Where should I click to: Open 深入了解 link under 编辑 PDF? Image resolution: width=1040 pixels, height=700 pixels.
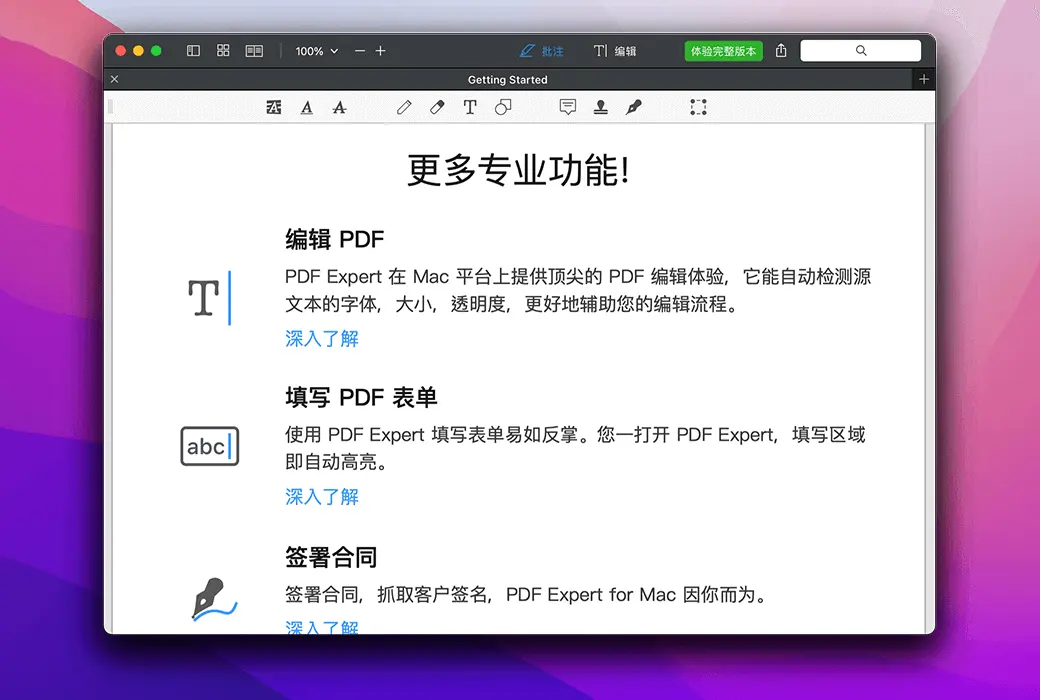[x=322, y=338]
